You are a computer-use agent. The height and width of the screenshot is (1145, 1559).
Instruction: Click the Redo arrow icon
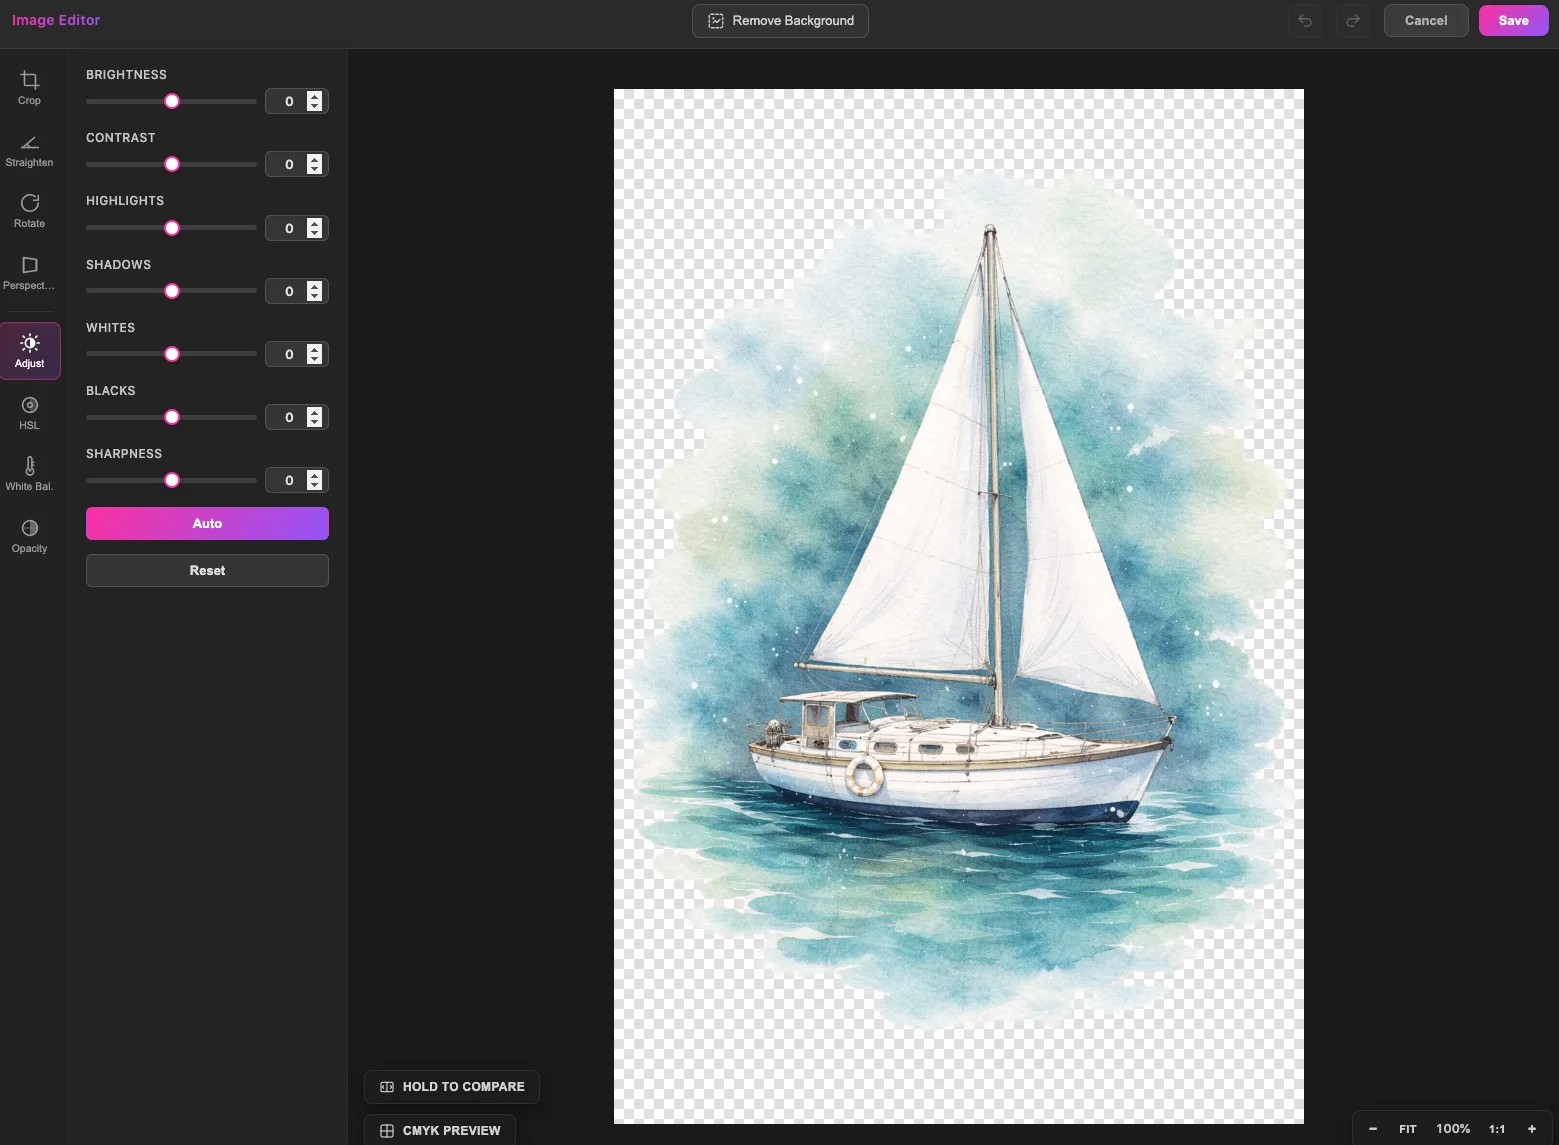tap(1352, 21)
